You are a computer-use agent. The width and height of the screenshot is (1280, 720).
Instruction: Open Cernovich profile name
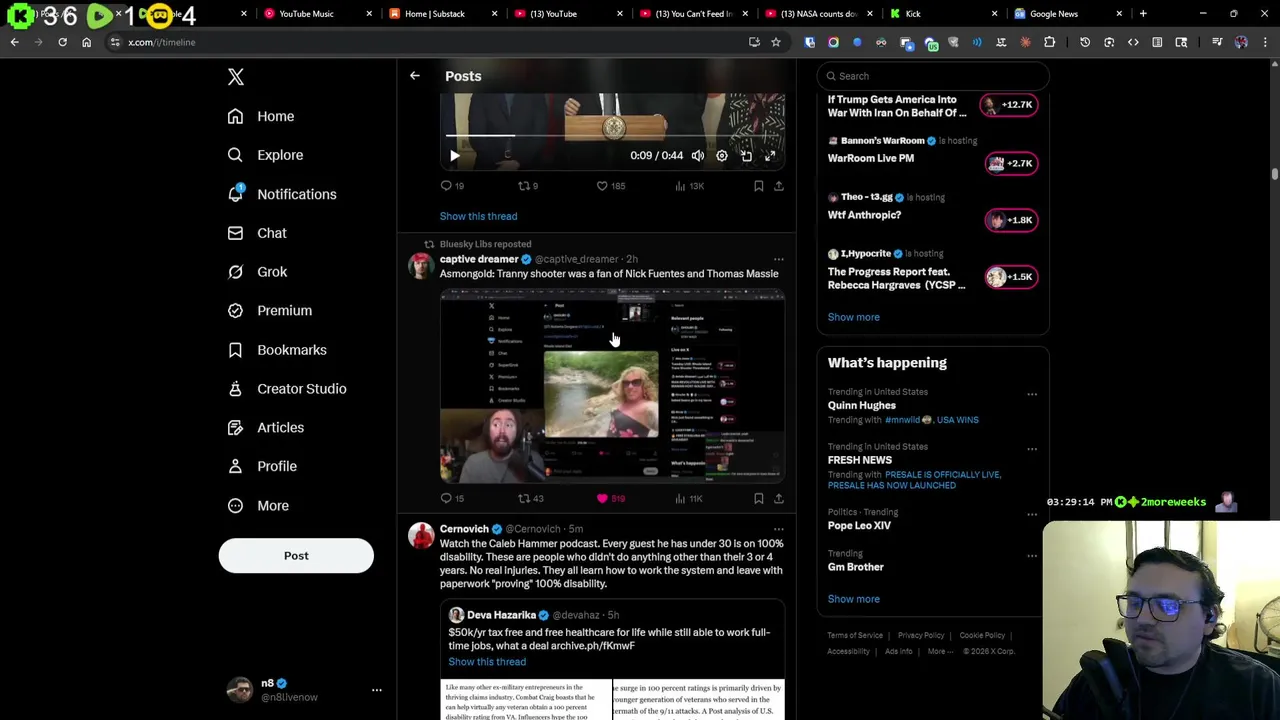point(464,529)
